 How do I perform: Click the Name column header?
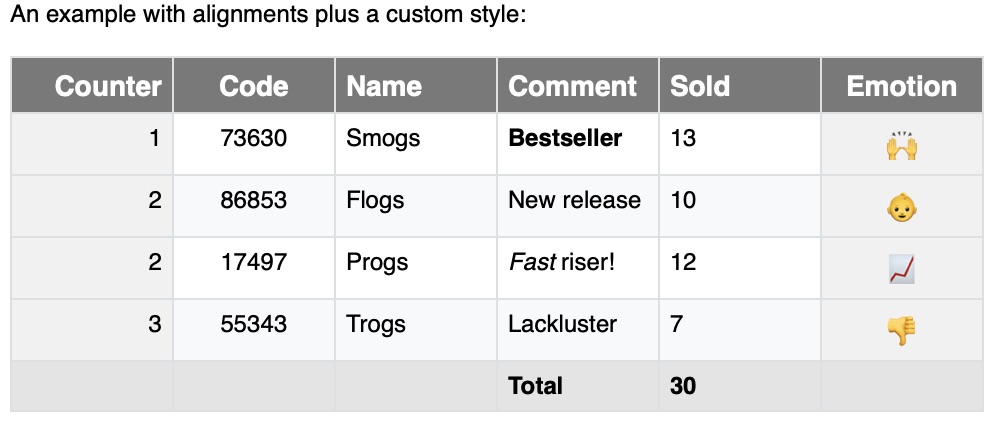coord(384,86)
